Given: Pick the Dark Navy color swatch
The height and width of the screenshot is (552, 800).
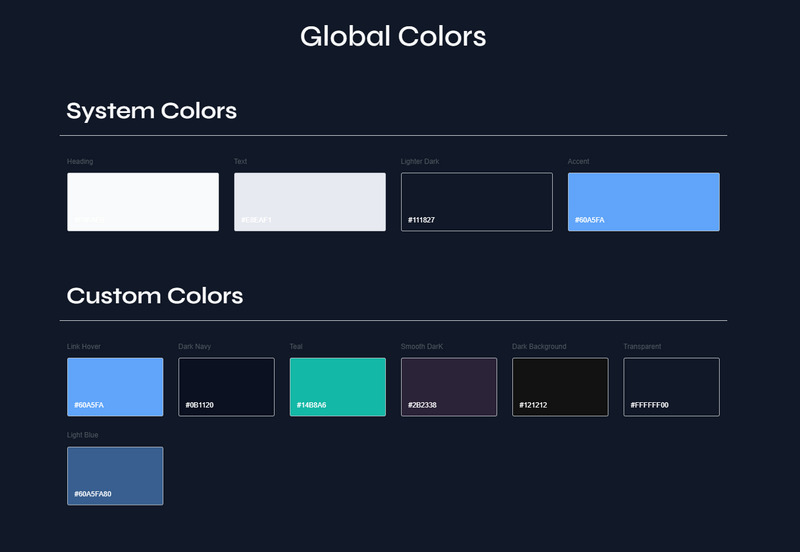Looking at the screenshot, I should 226,386.
